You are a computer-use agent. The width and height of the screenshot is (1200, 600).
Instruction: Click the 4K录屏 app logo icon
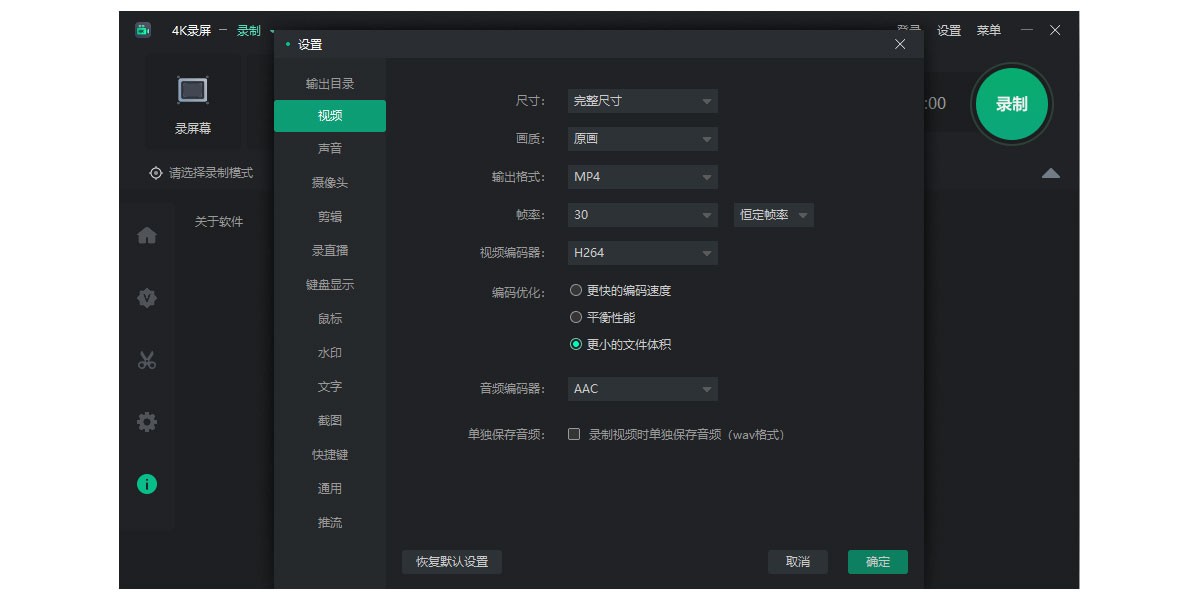[143, 30]
